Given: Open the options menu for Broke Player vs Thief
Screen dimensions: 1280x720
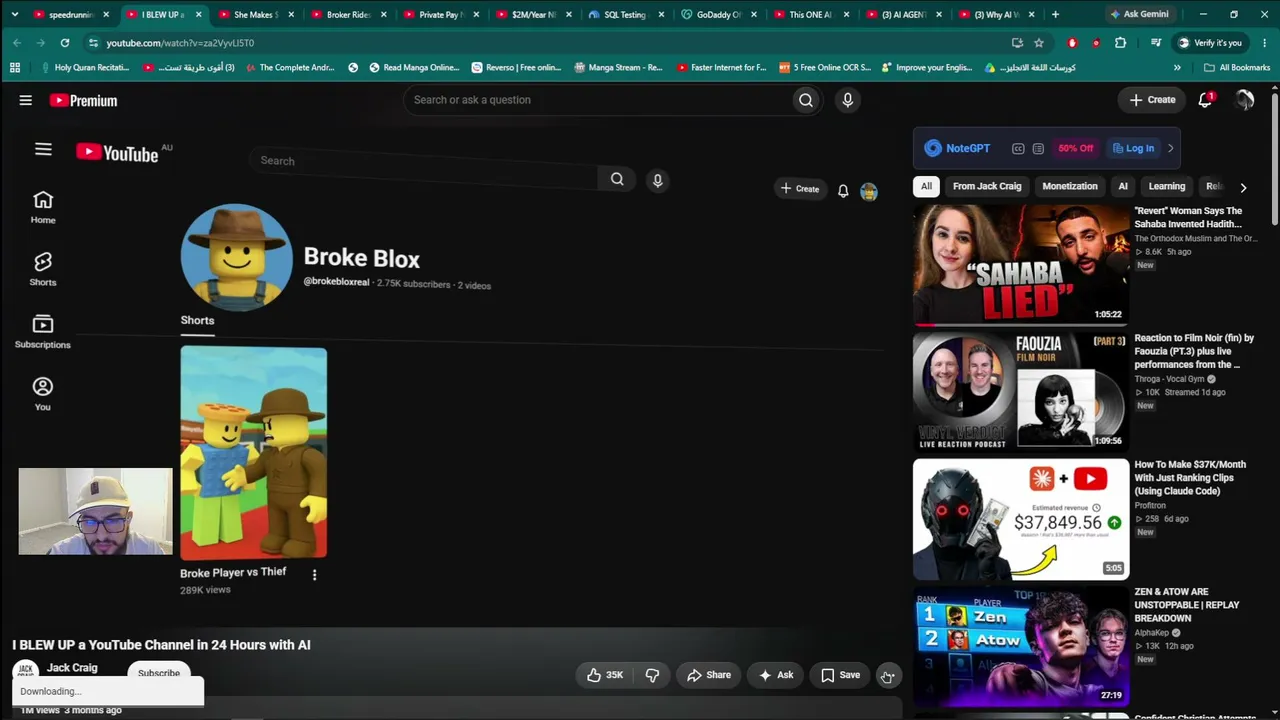Looking at the screenshot, I should click(314, 575).
